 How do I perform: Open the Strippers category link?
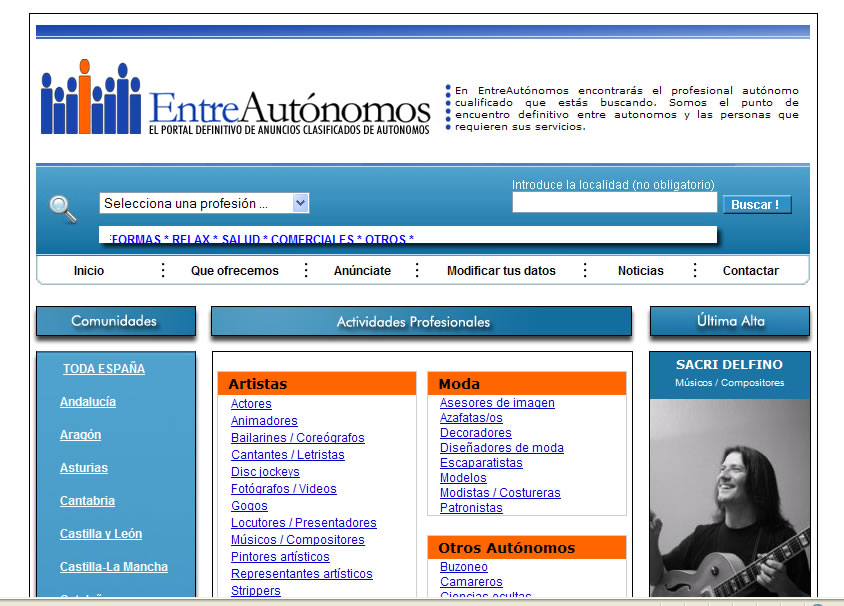click(256, 591)
